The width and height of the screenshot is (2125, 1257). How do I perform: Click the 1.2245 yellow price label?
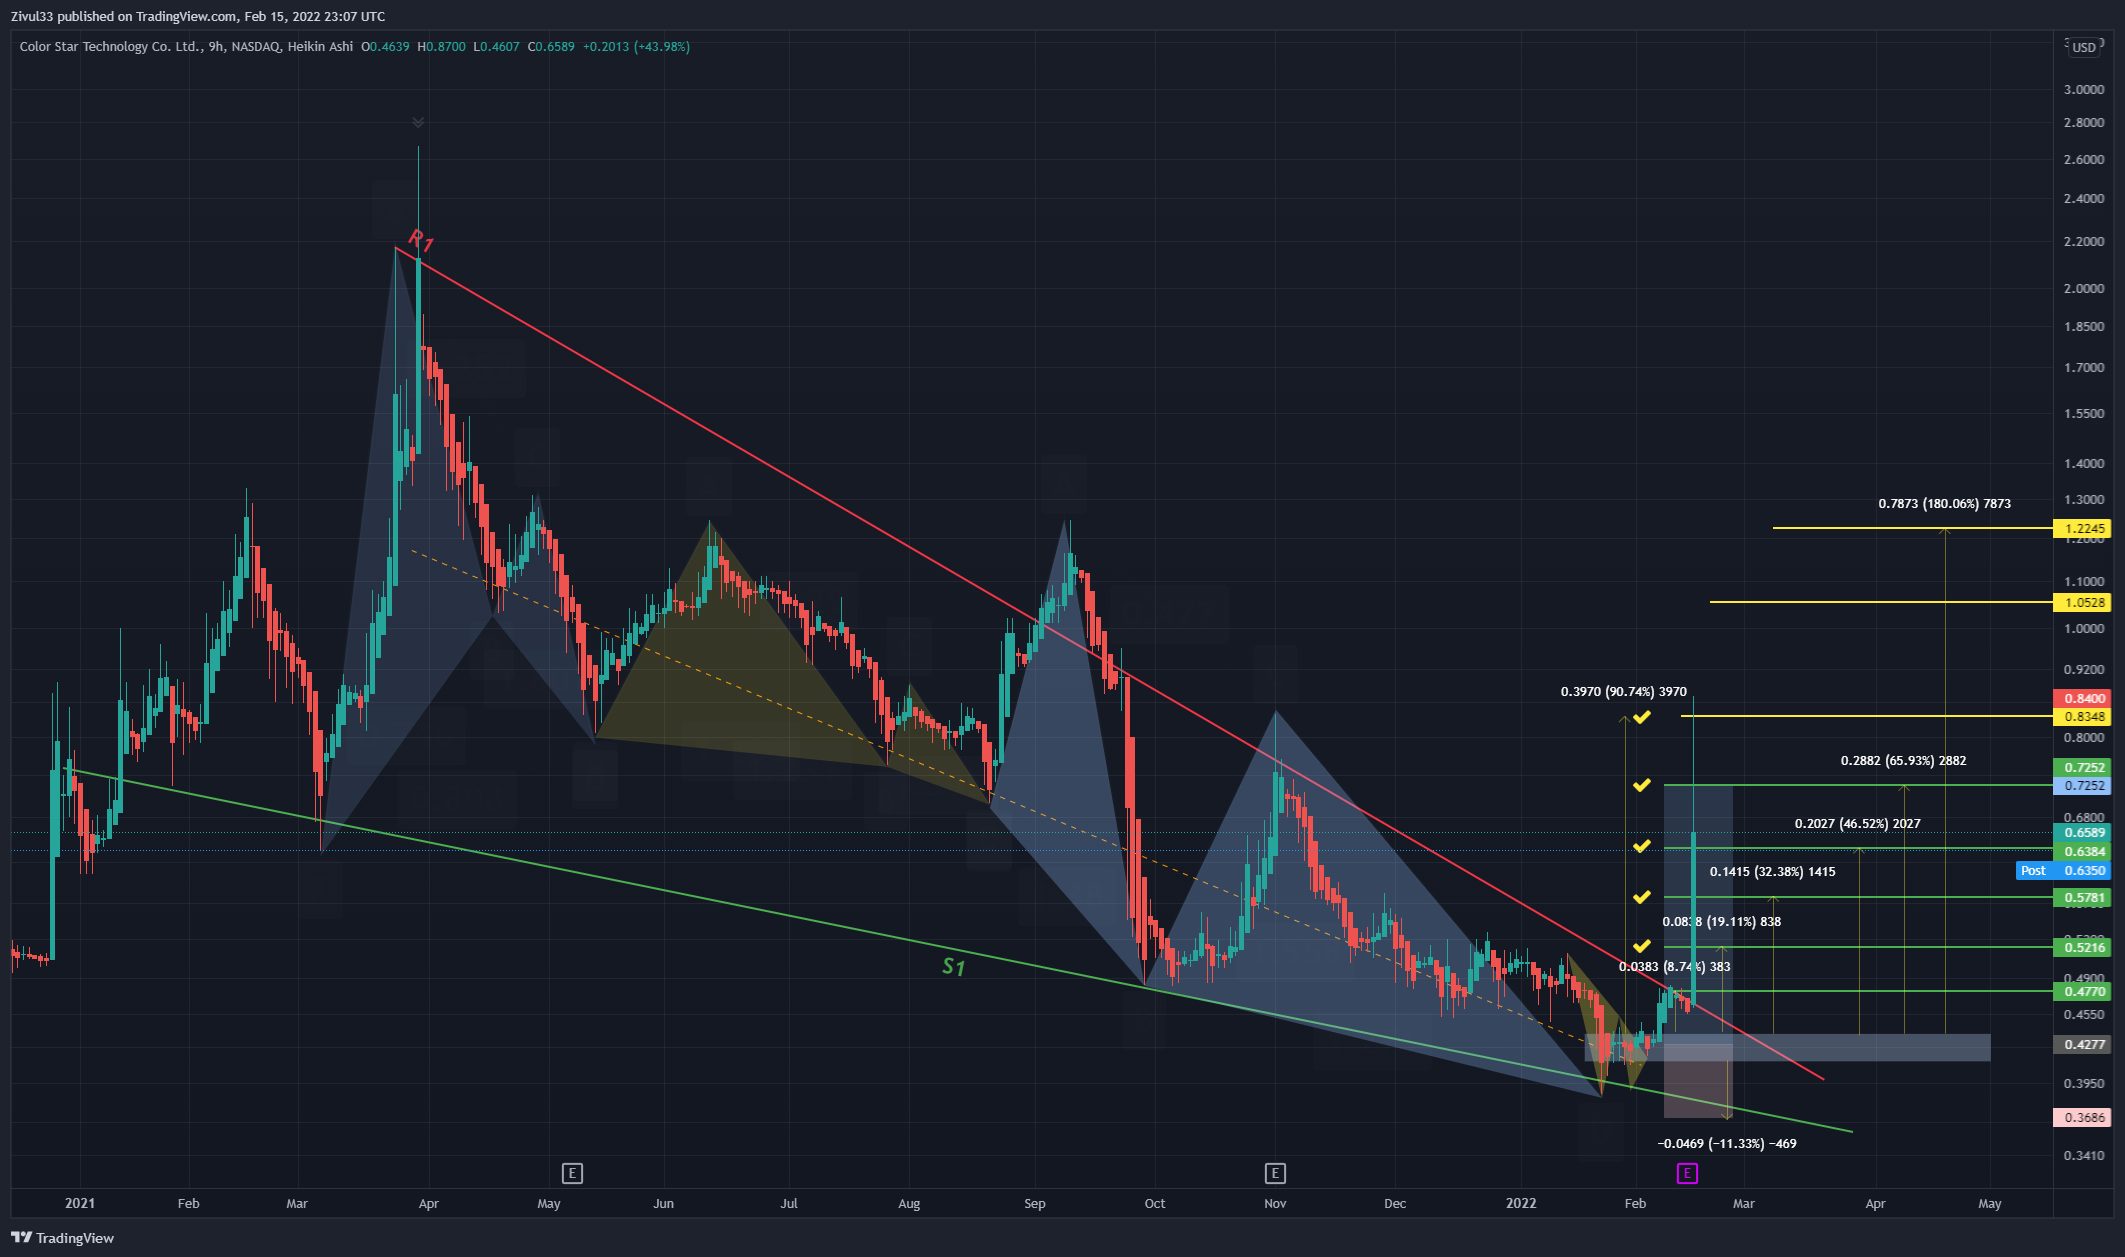click(2082, 529)
